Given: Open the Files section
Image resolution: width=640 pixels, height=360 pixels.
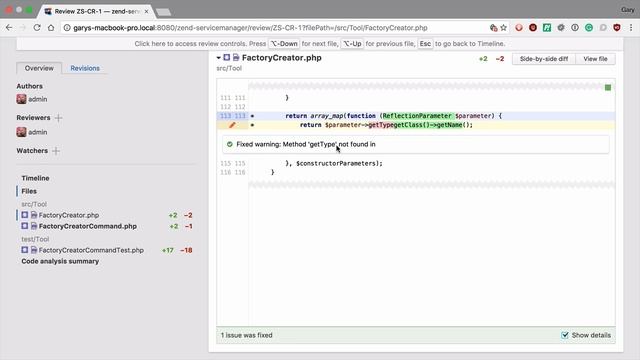Looking at the screenshot, I should click(x=29, y=191).
